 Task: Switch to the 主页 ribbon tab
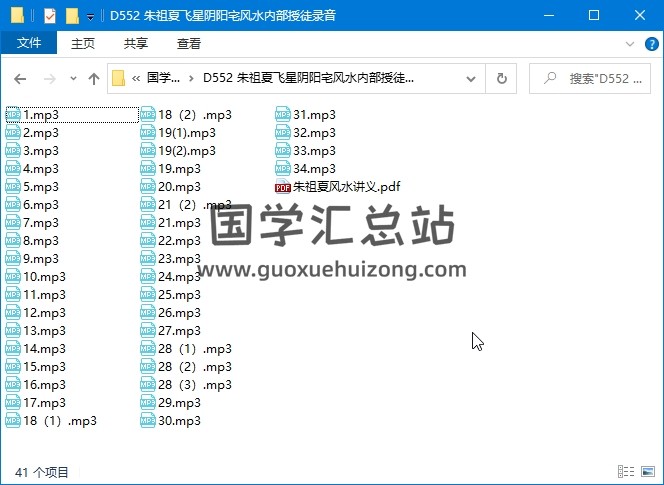point(83,43)
